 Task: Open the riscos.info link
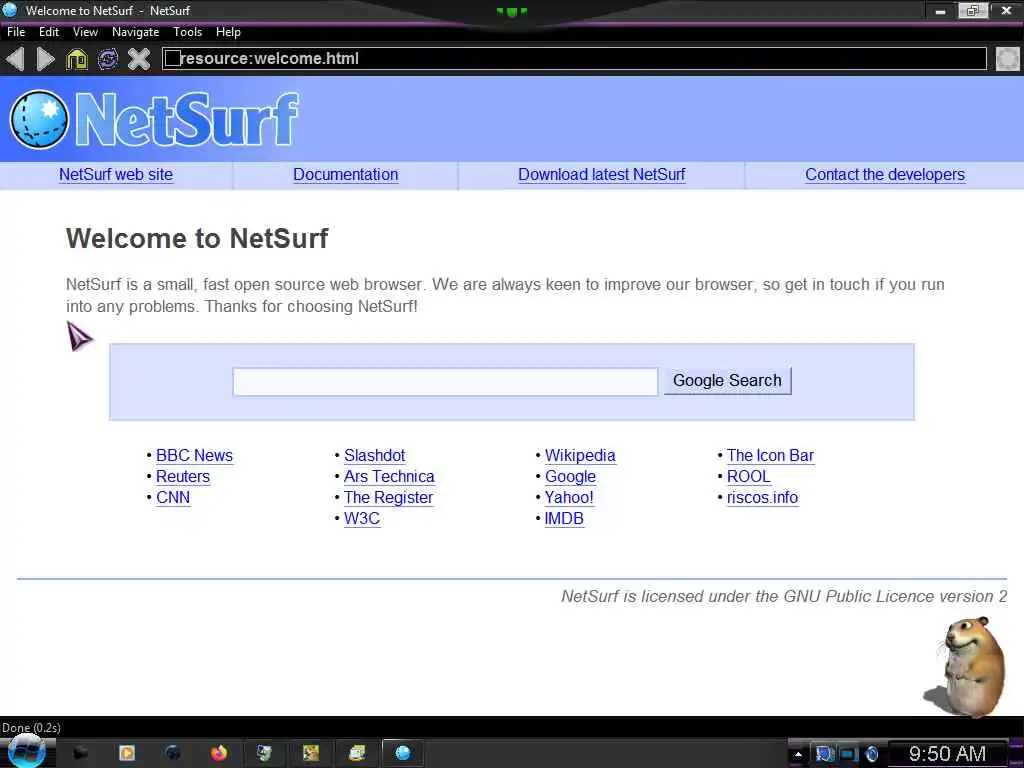(762, 498)
